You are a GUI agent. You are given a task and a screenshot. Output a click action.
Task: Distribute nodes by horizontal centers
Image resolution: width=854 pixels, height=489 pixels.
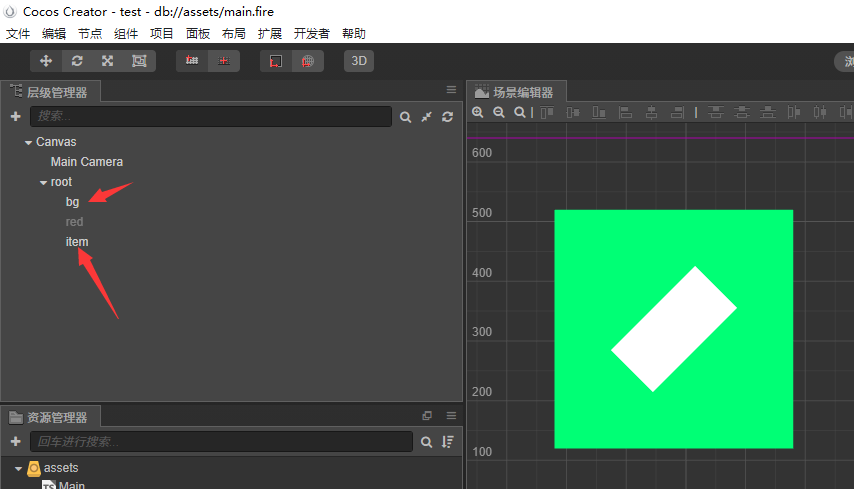pos(820,112)
